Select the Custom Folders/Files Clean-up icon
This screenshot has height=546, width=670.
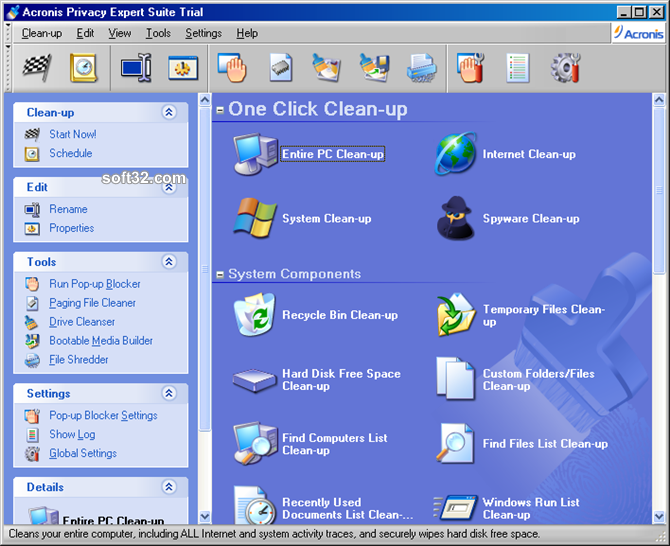point(455,379)
